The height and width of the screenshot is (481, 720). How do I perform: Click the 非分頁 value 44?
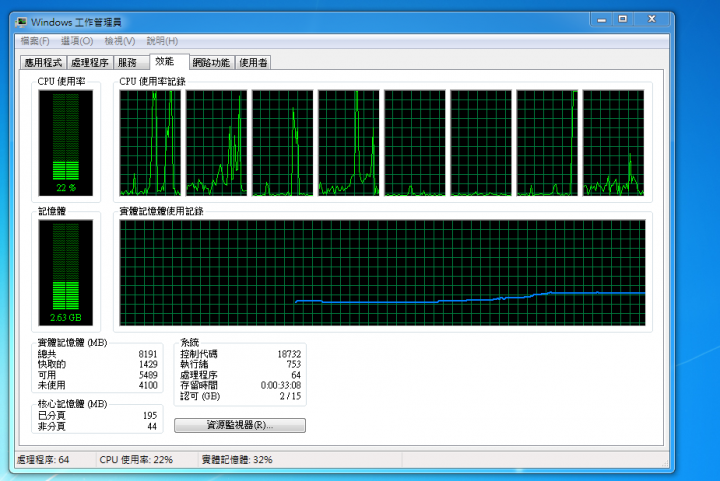152,426
